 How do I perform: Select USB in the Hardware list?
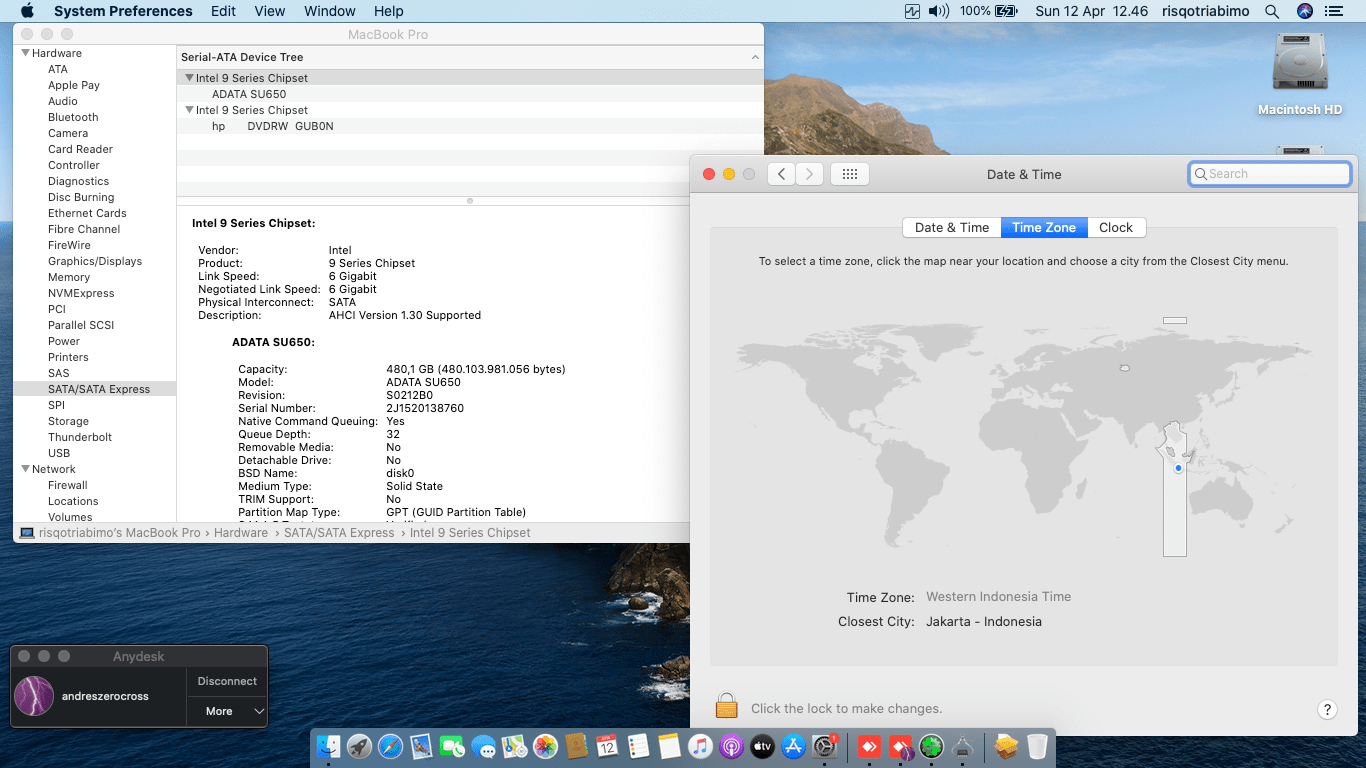59,453
